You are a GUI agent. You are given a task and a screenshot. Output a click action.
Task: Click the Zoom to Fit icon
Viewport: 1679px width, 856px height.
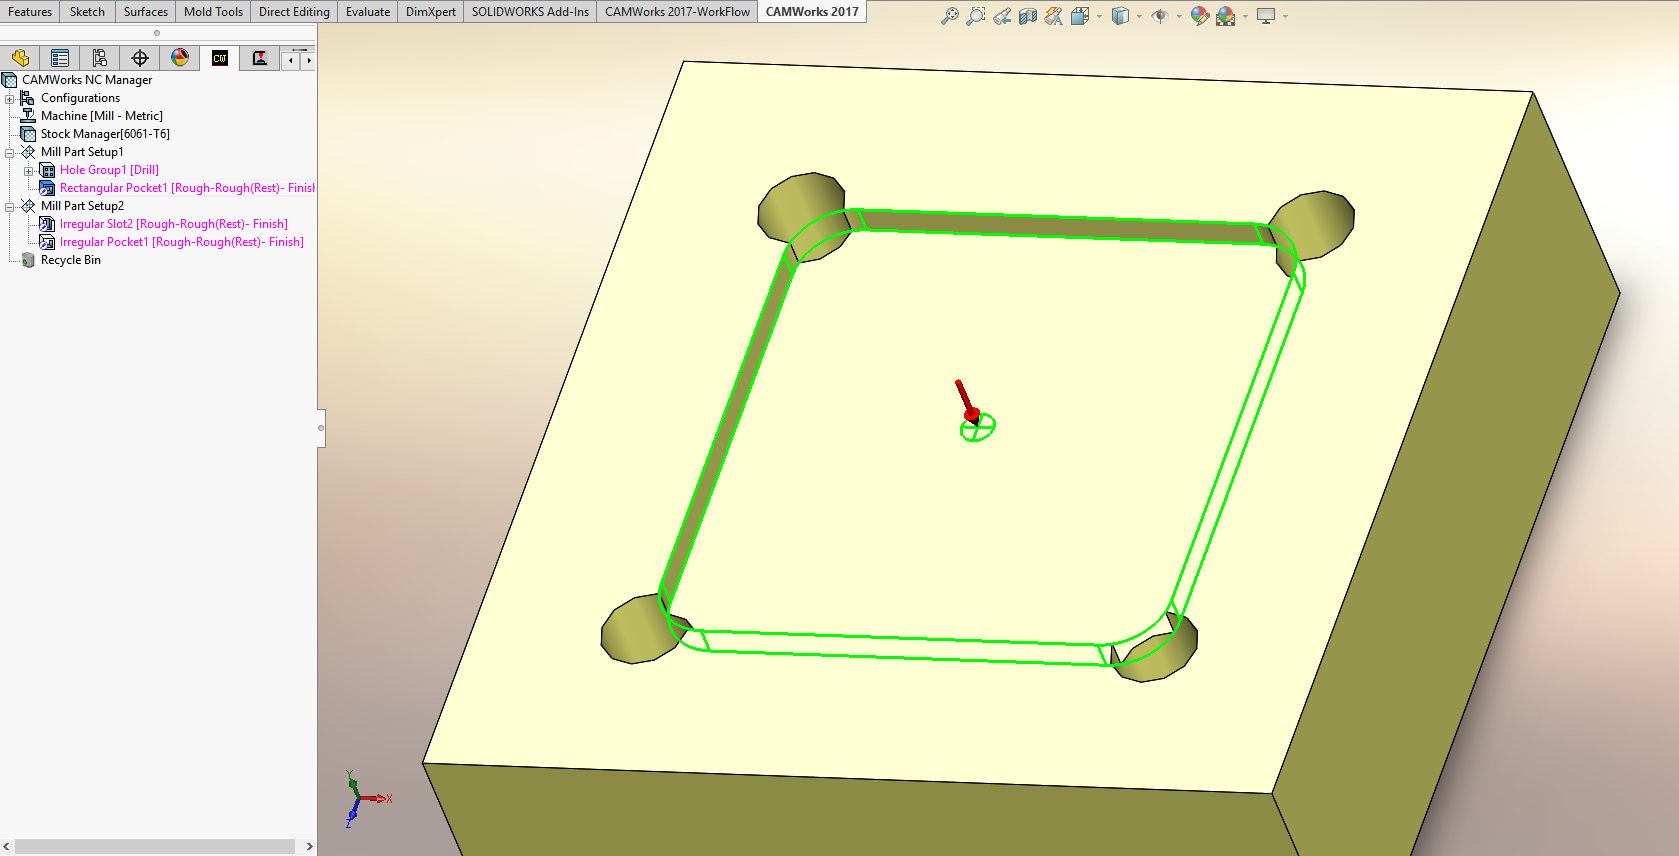point(949,16)
